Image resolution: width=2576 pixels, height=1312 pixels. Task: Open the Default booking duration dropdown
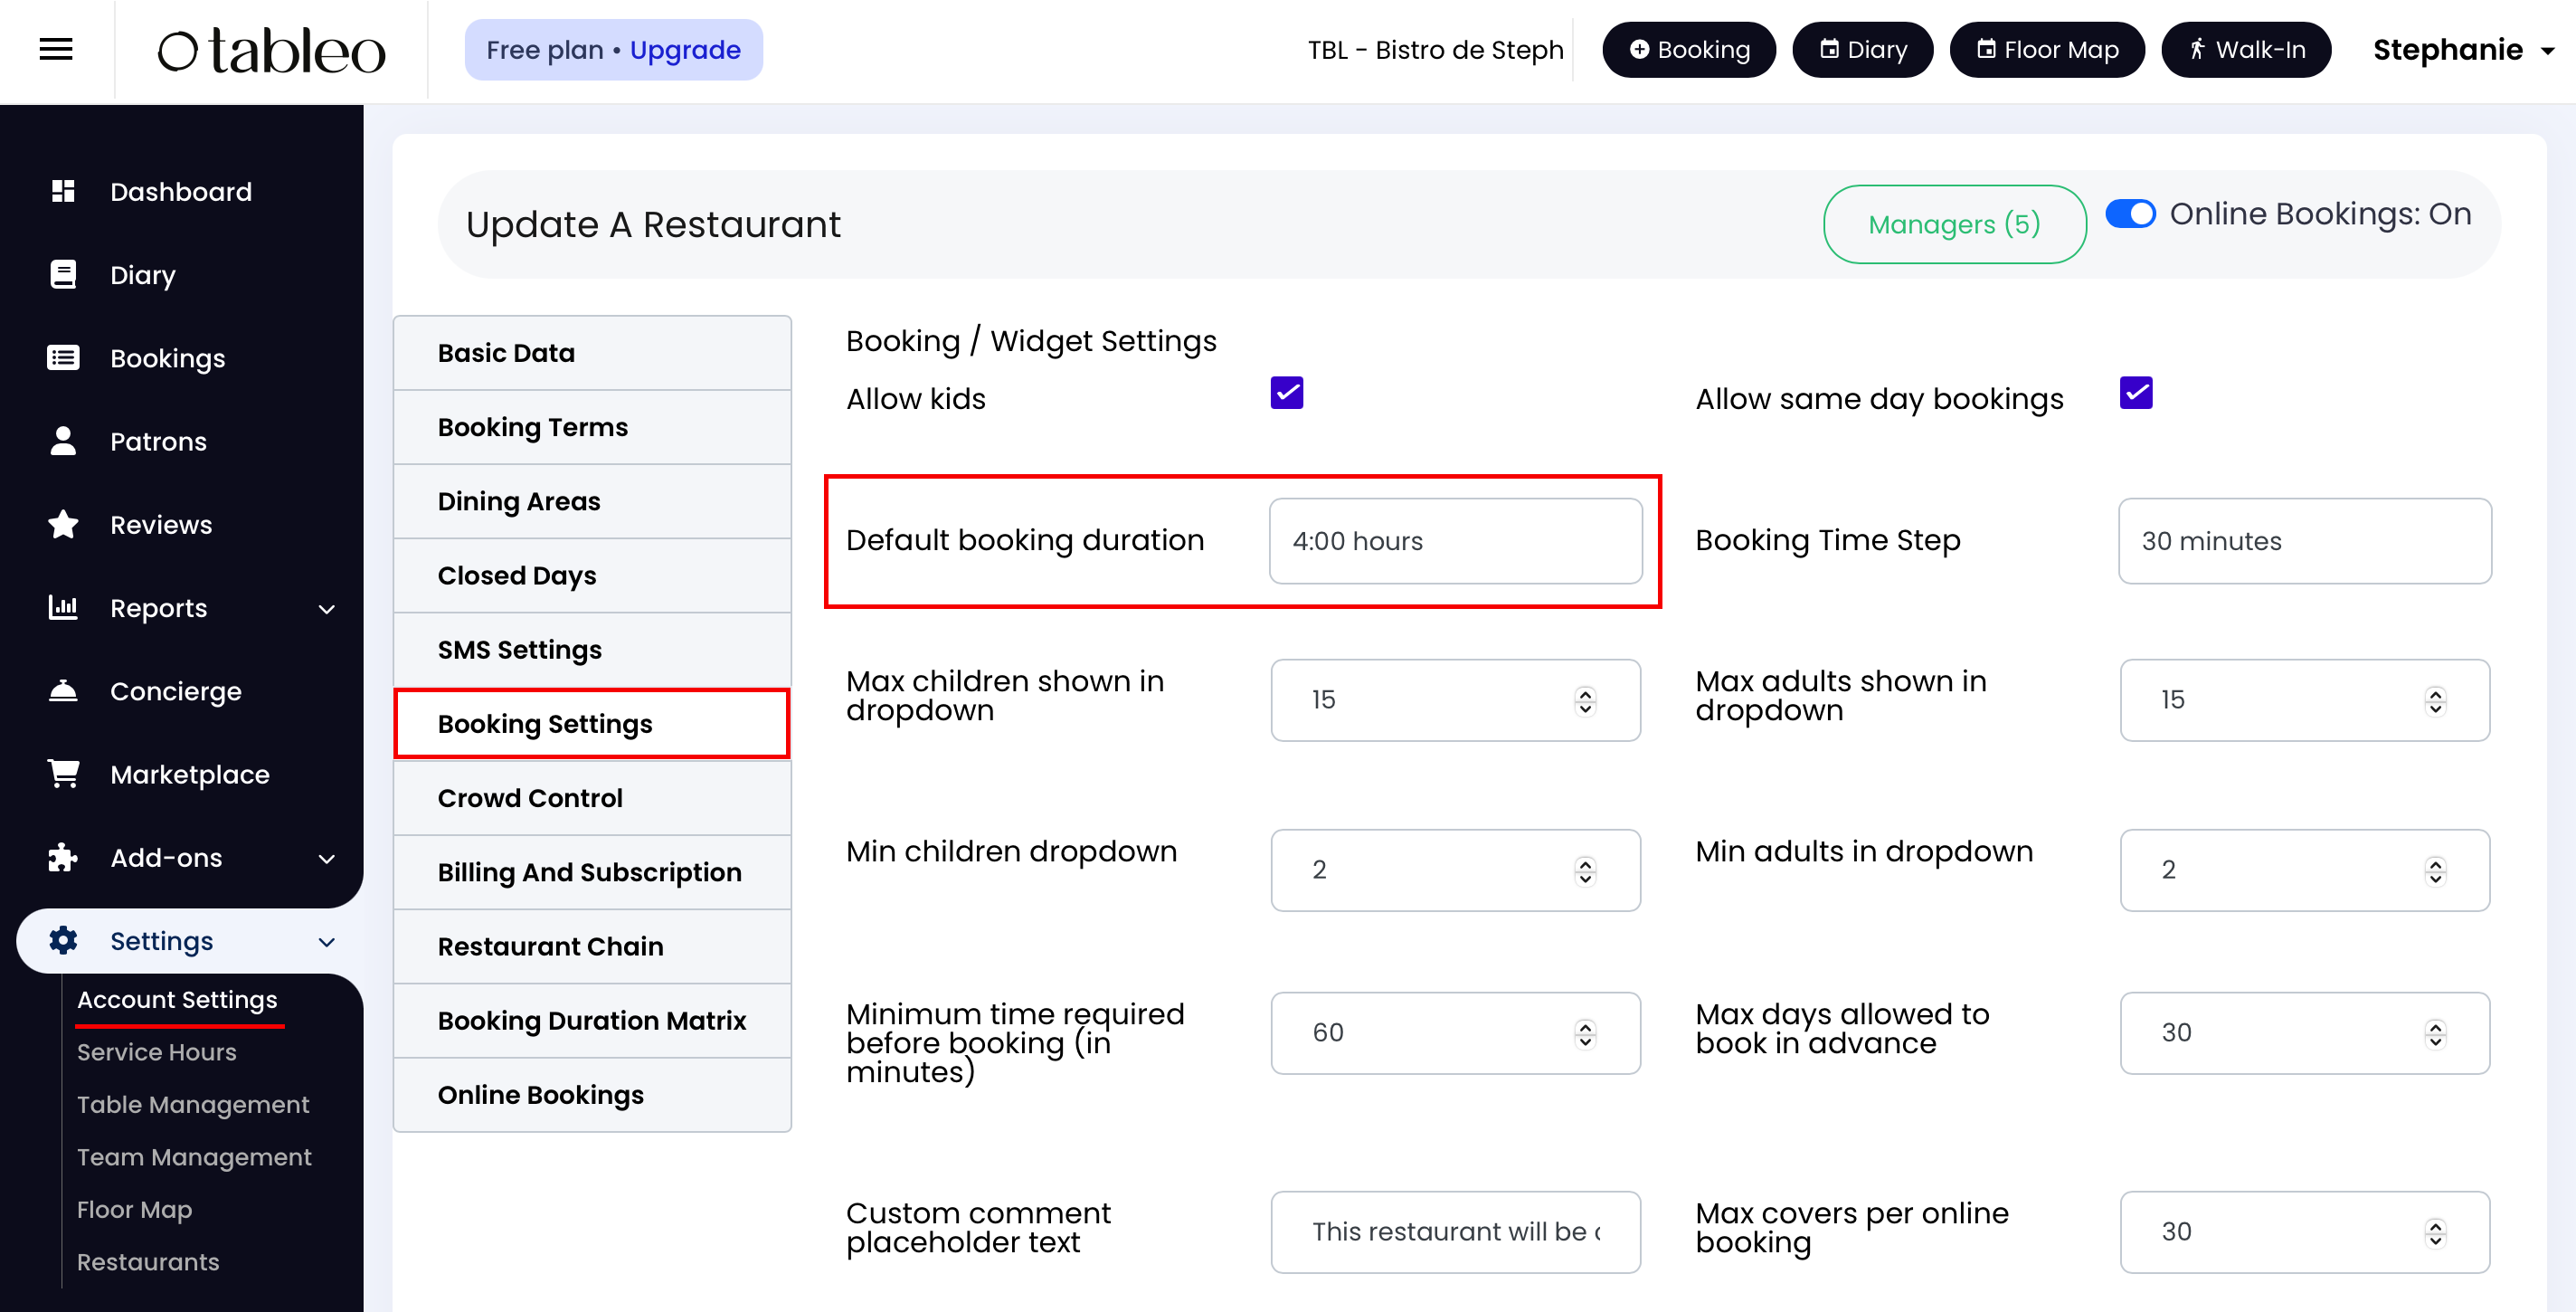(1455, 541)
